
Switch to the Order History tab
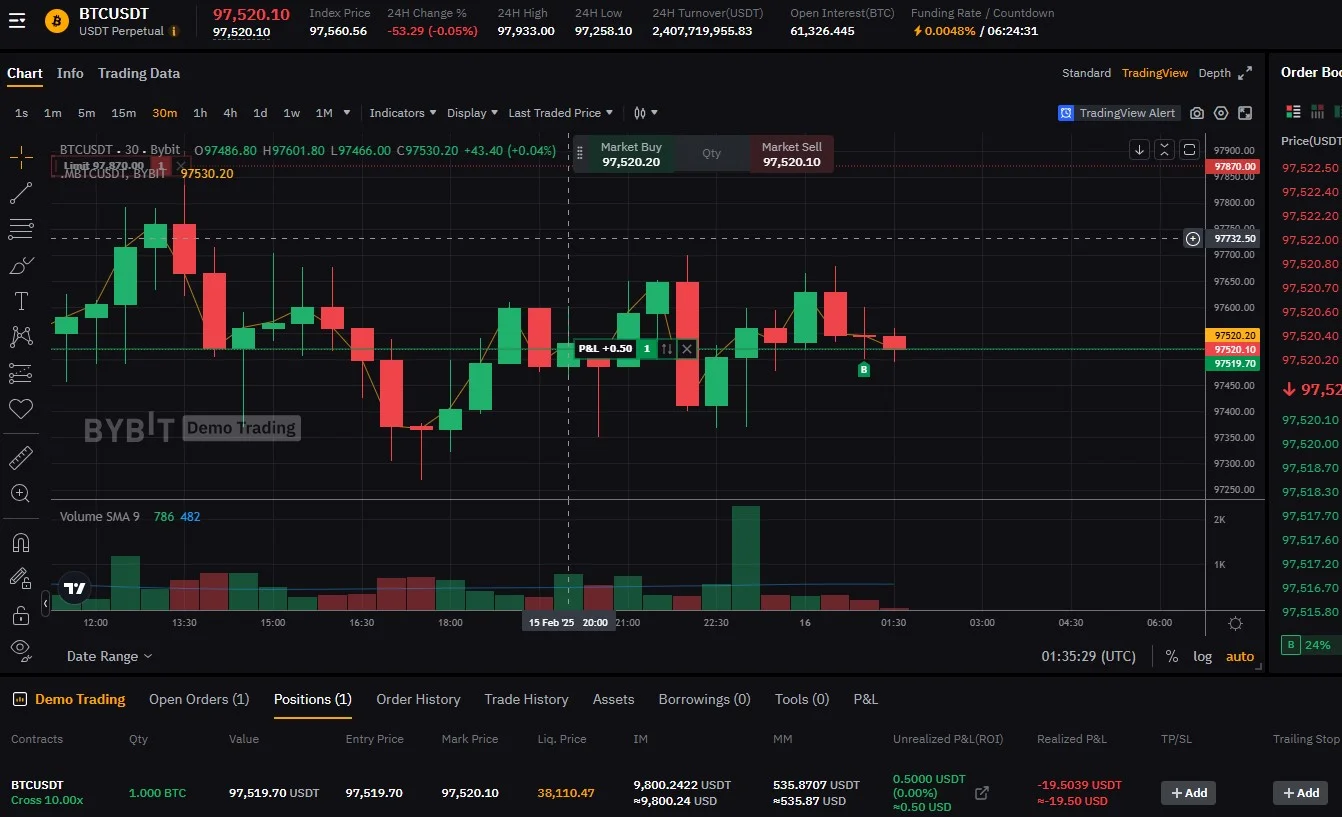coord(418,699)
